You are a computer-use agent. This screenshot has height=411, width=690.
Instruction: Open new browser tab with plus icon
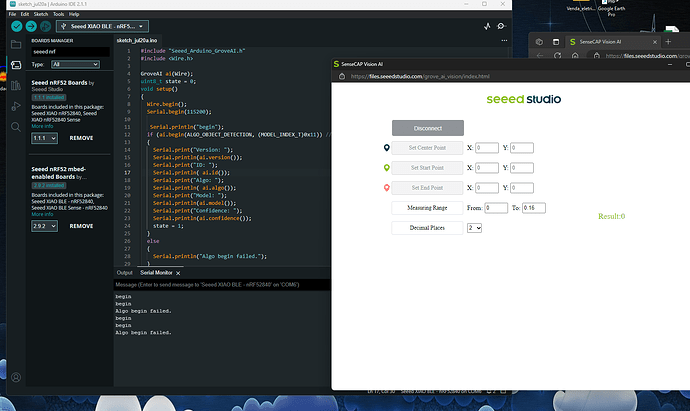668,42
